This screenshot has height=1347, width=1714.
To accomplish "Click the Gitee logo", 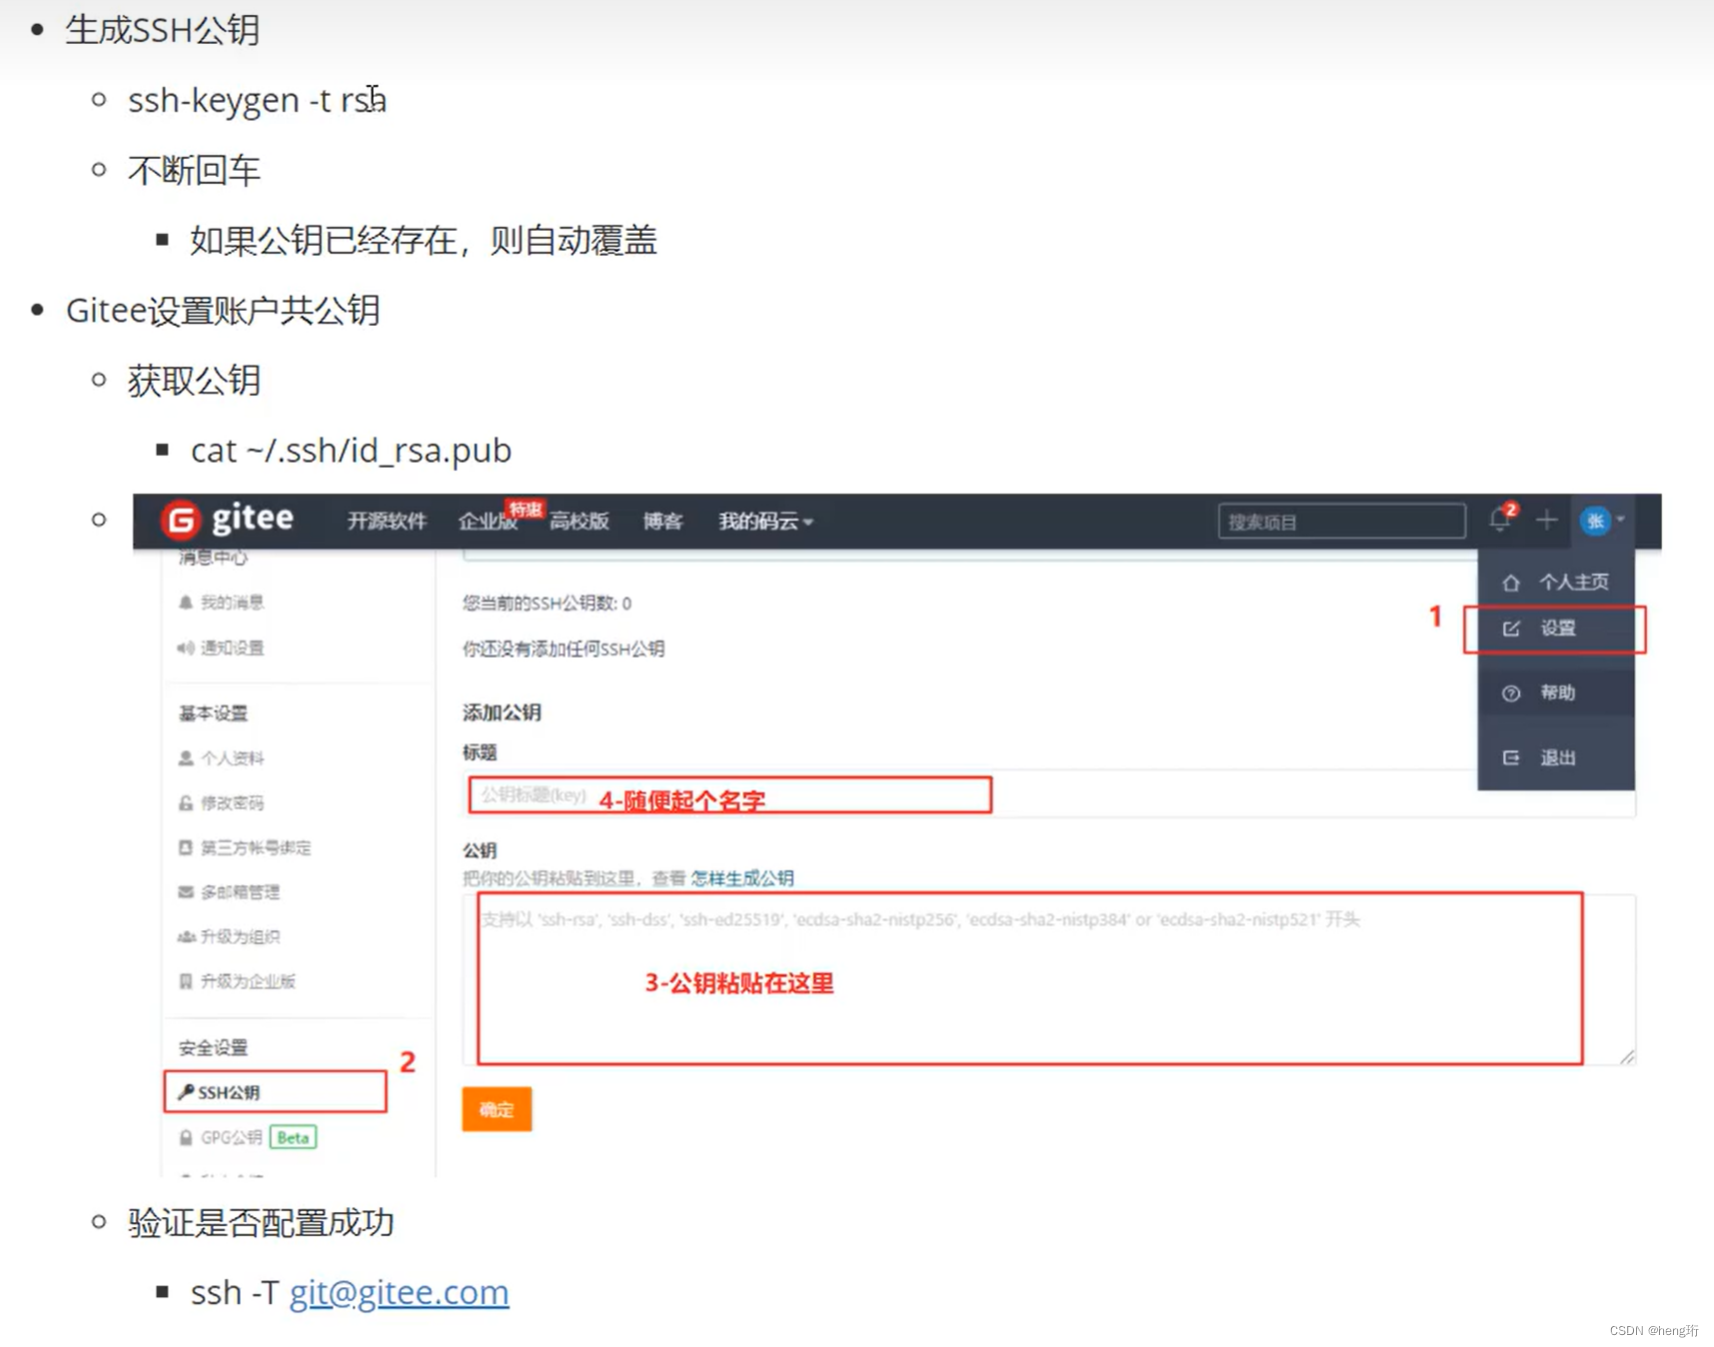I will coord(228,519).
